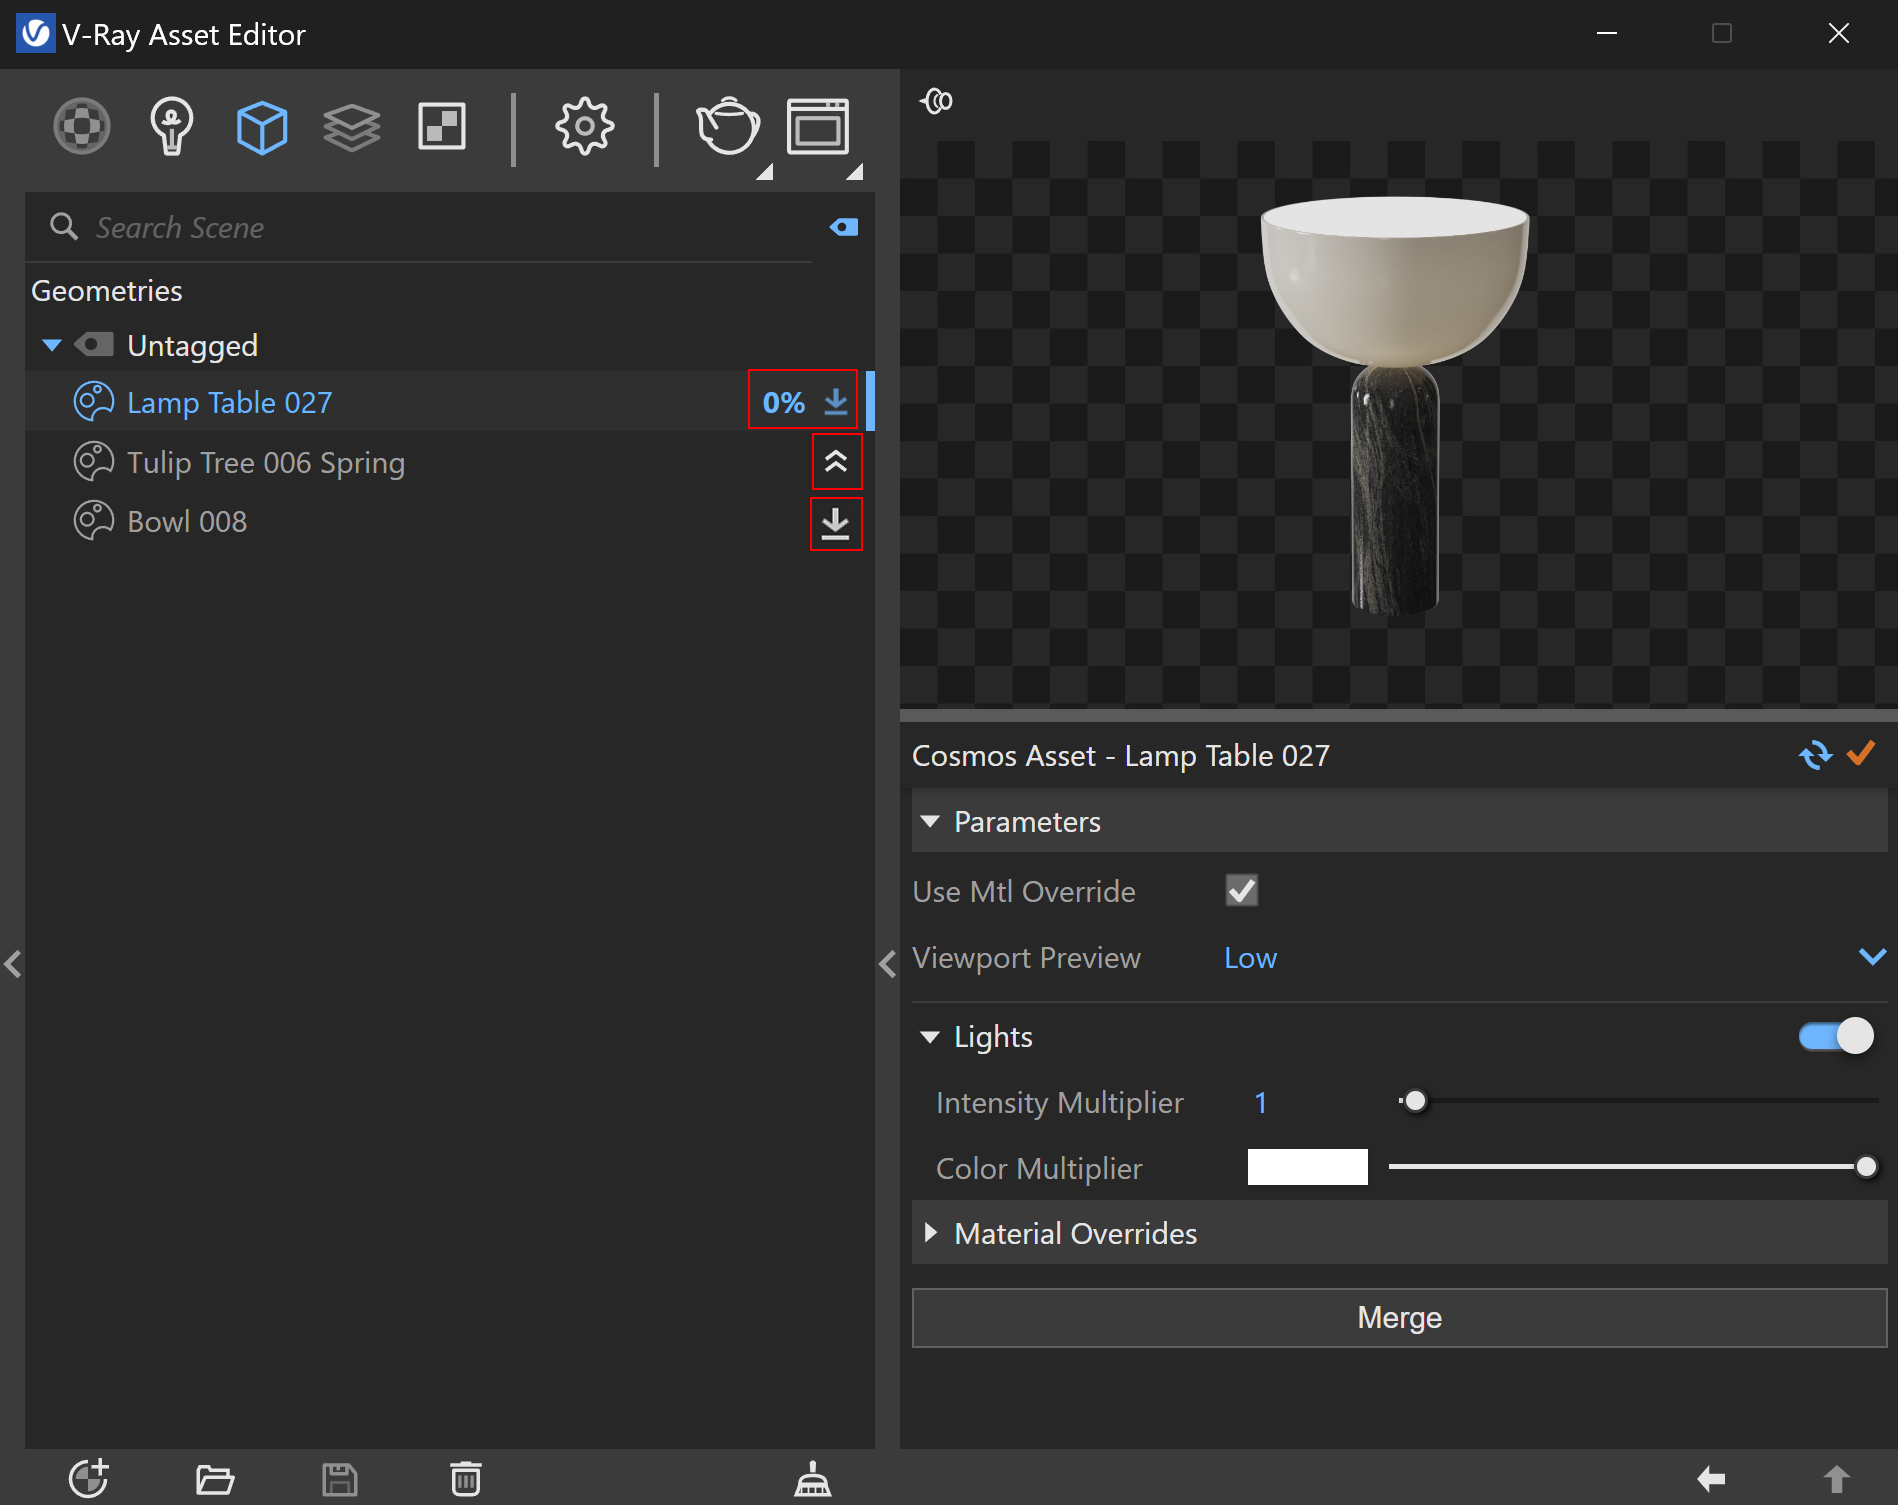This screenshot has width=1898, height=1505.
Task: Collapse left panel chevron
Action: [13, 964]
